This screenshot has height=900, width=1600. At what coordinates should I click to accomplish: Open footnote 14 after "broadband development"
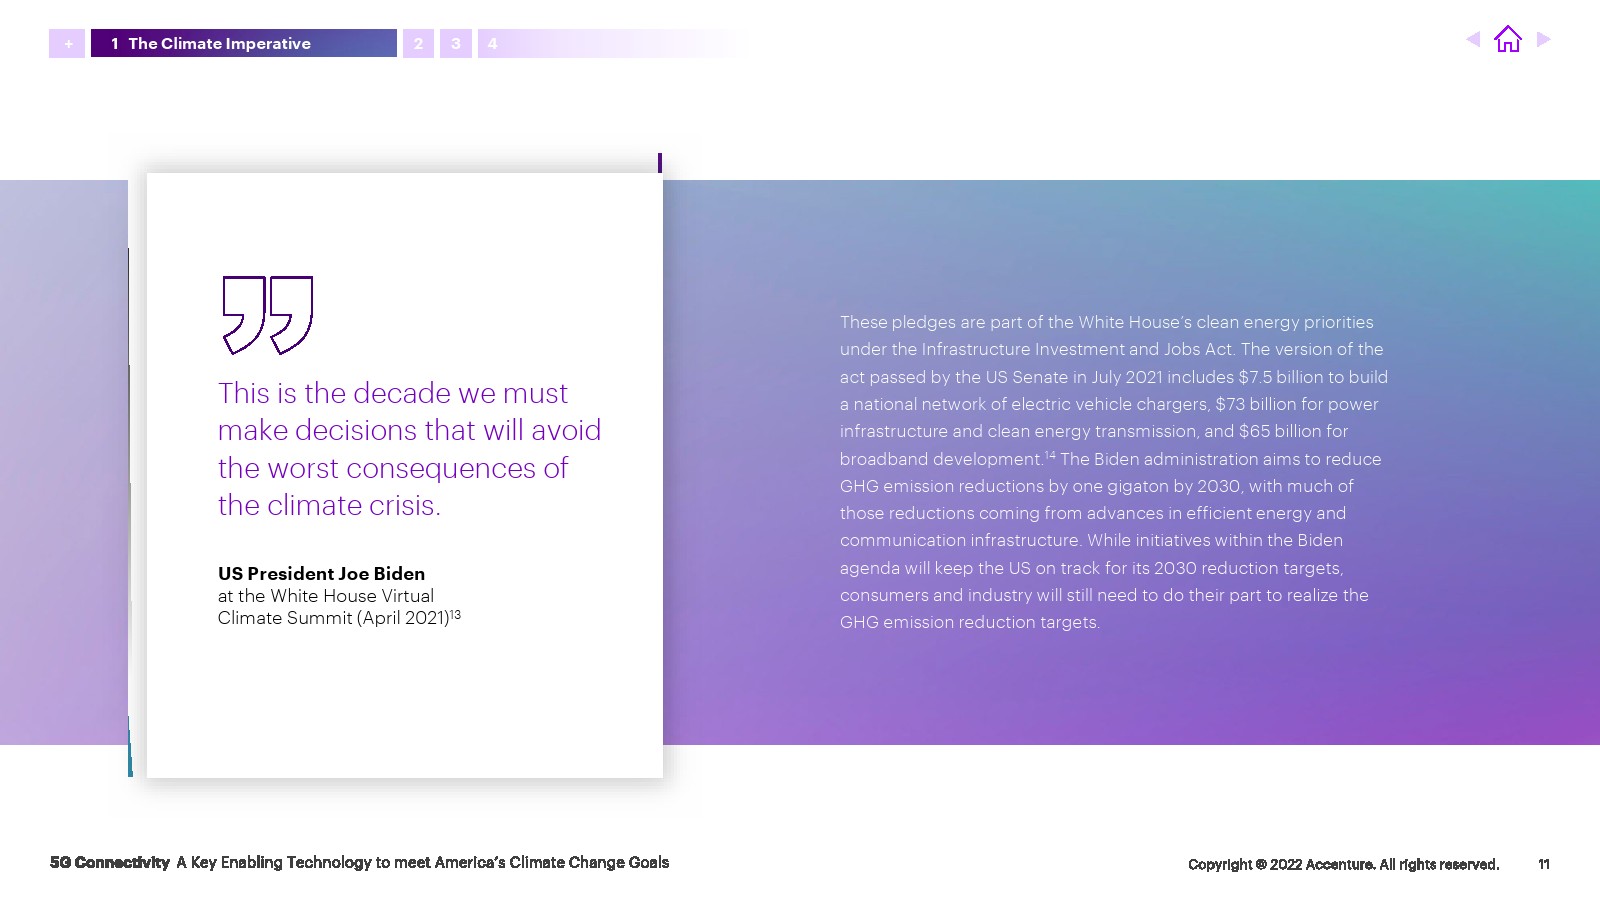click(x=1050, y=455)
